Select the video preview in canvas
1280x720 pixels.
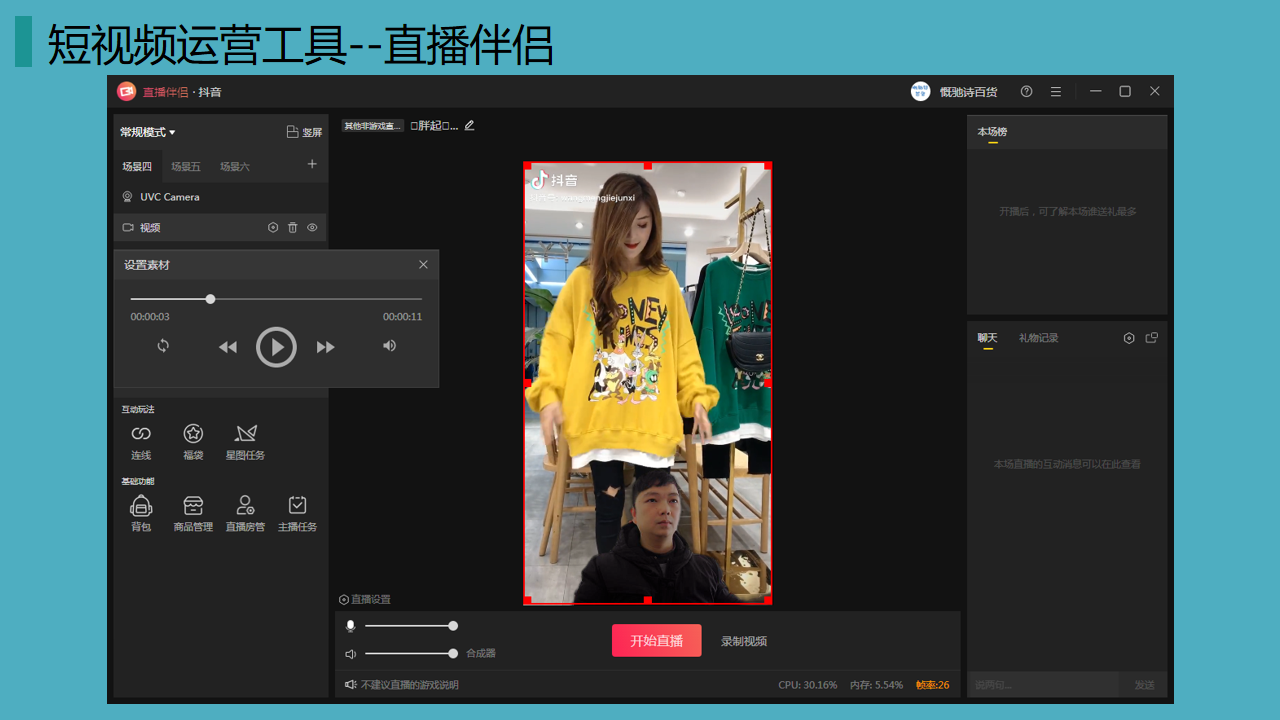click(647, 384)
